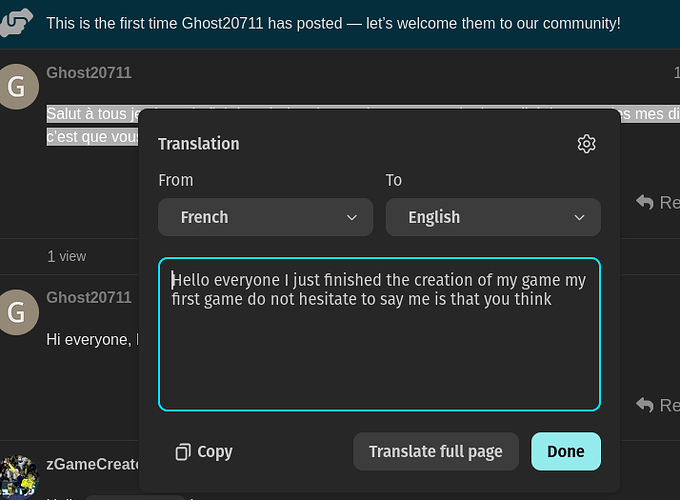
Task: Open zGameCreator username link
Action: point(92,464)
